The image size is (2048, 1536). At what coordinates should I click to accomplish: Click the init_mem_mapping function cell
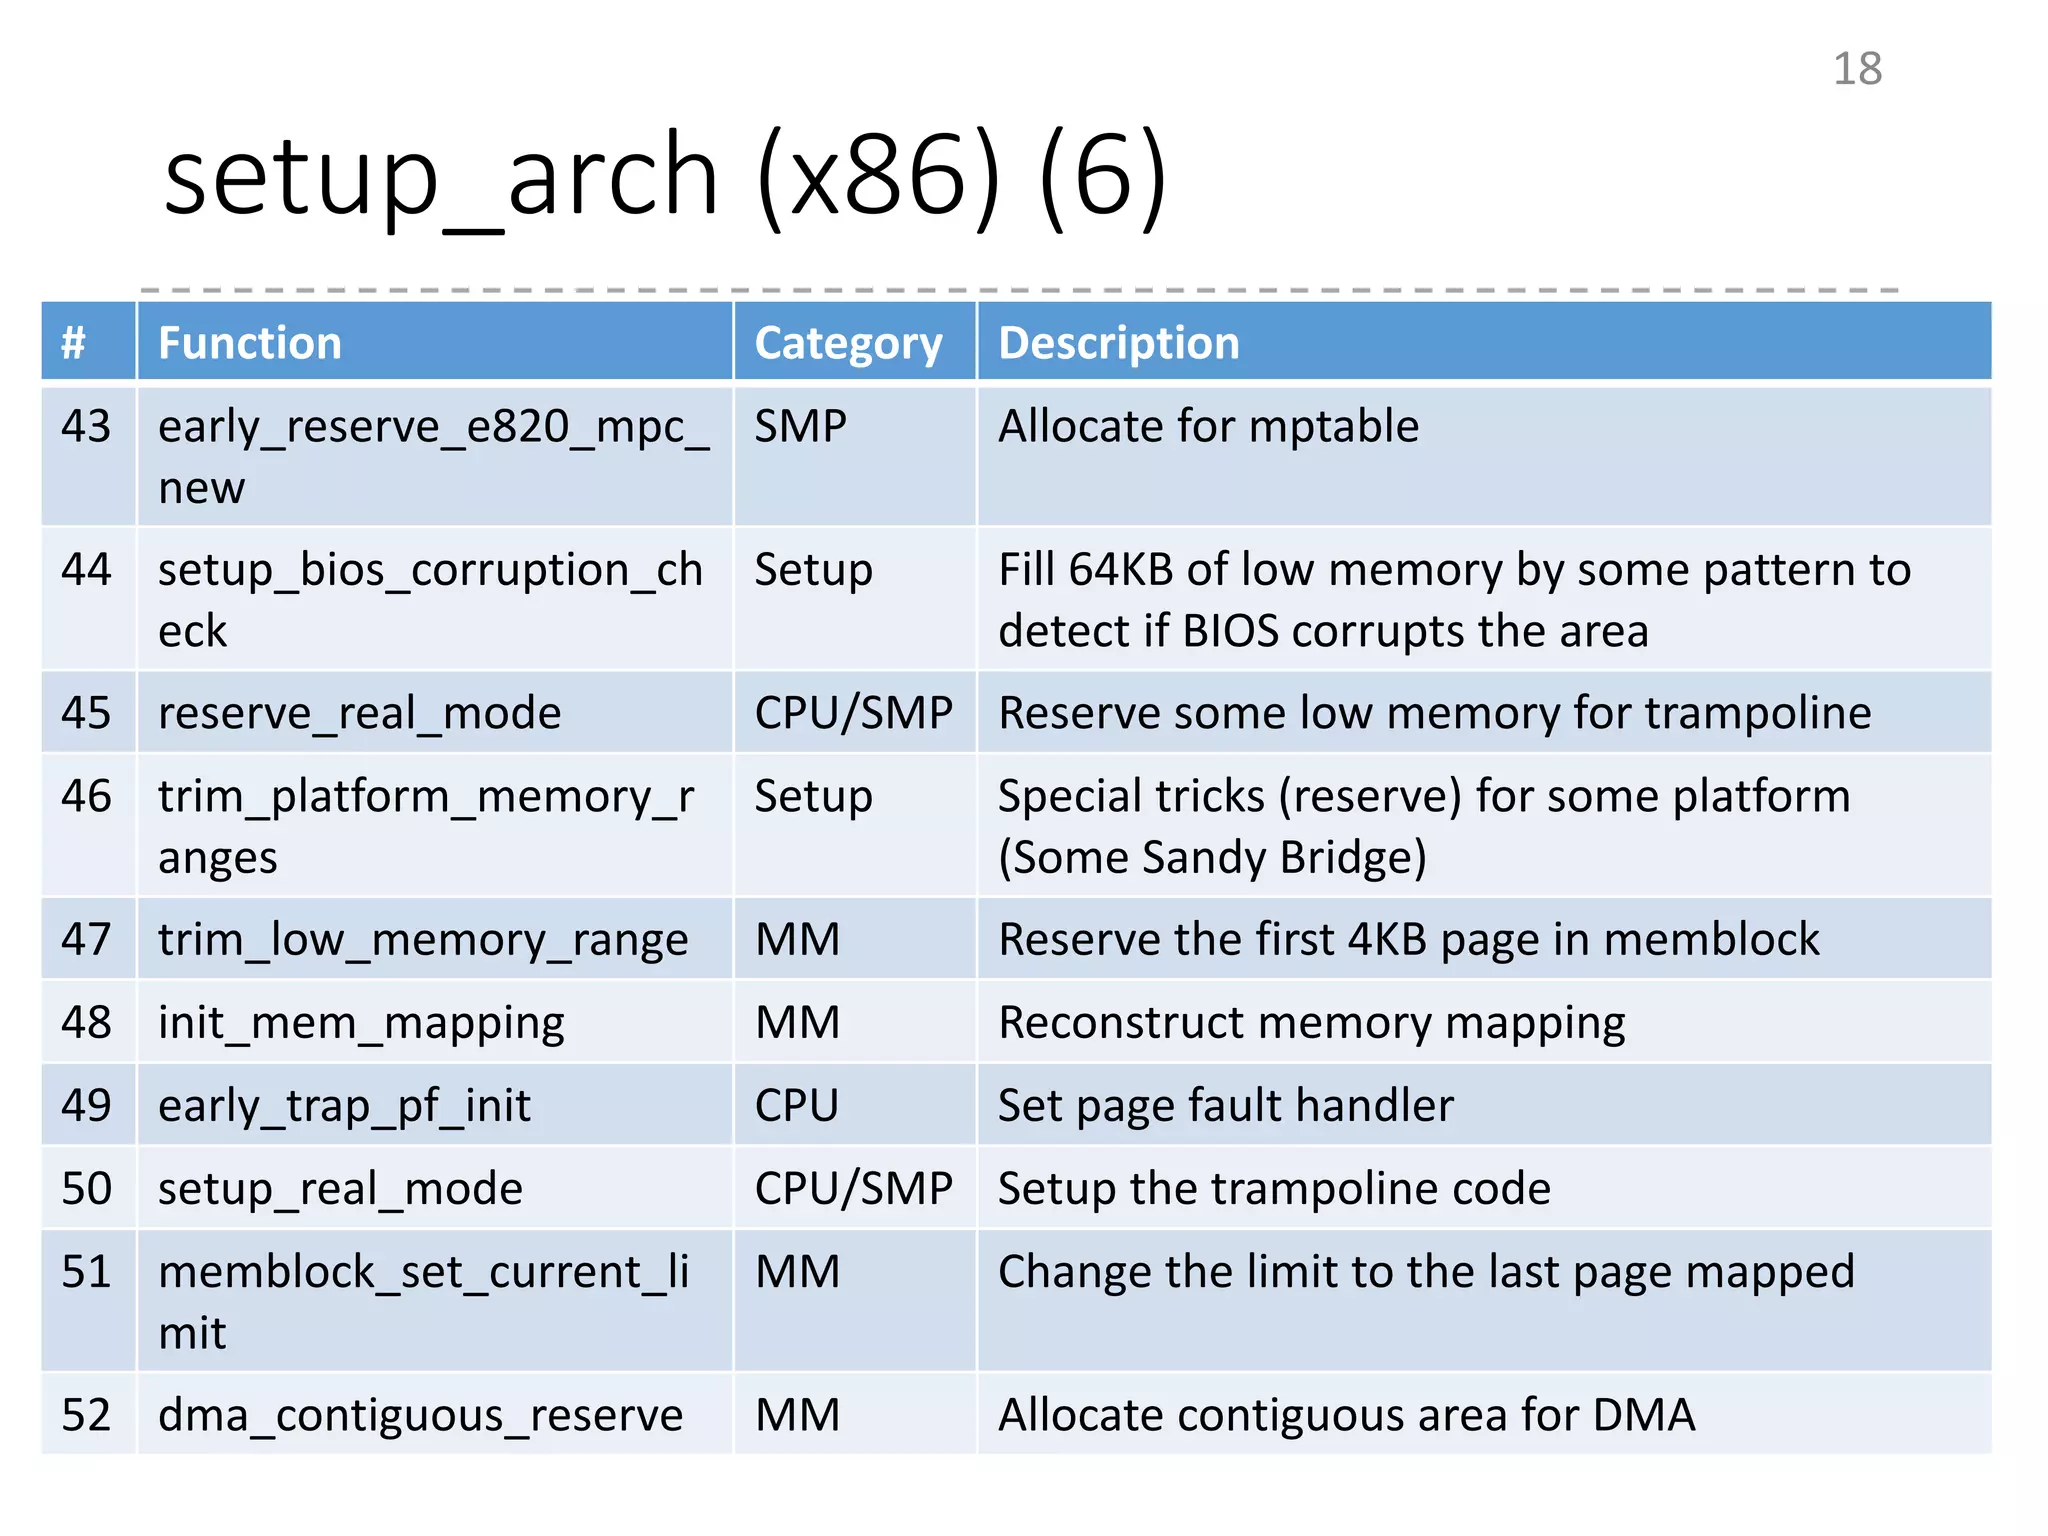point(361,1023)
